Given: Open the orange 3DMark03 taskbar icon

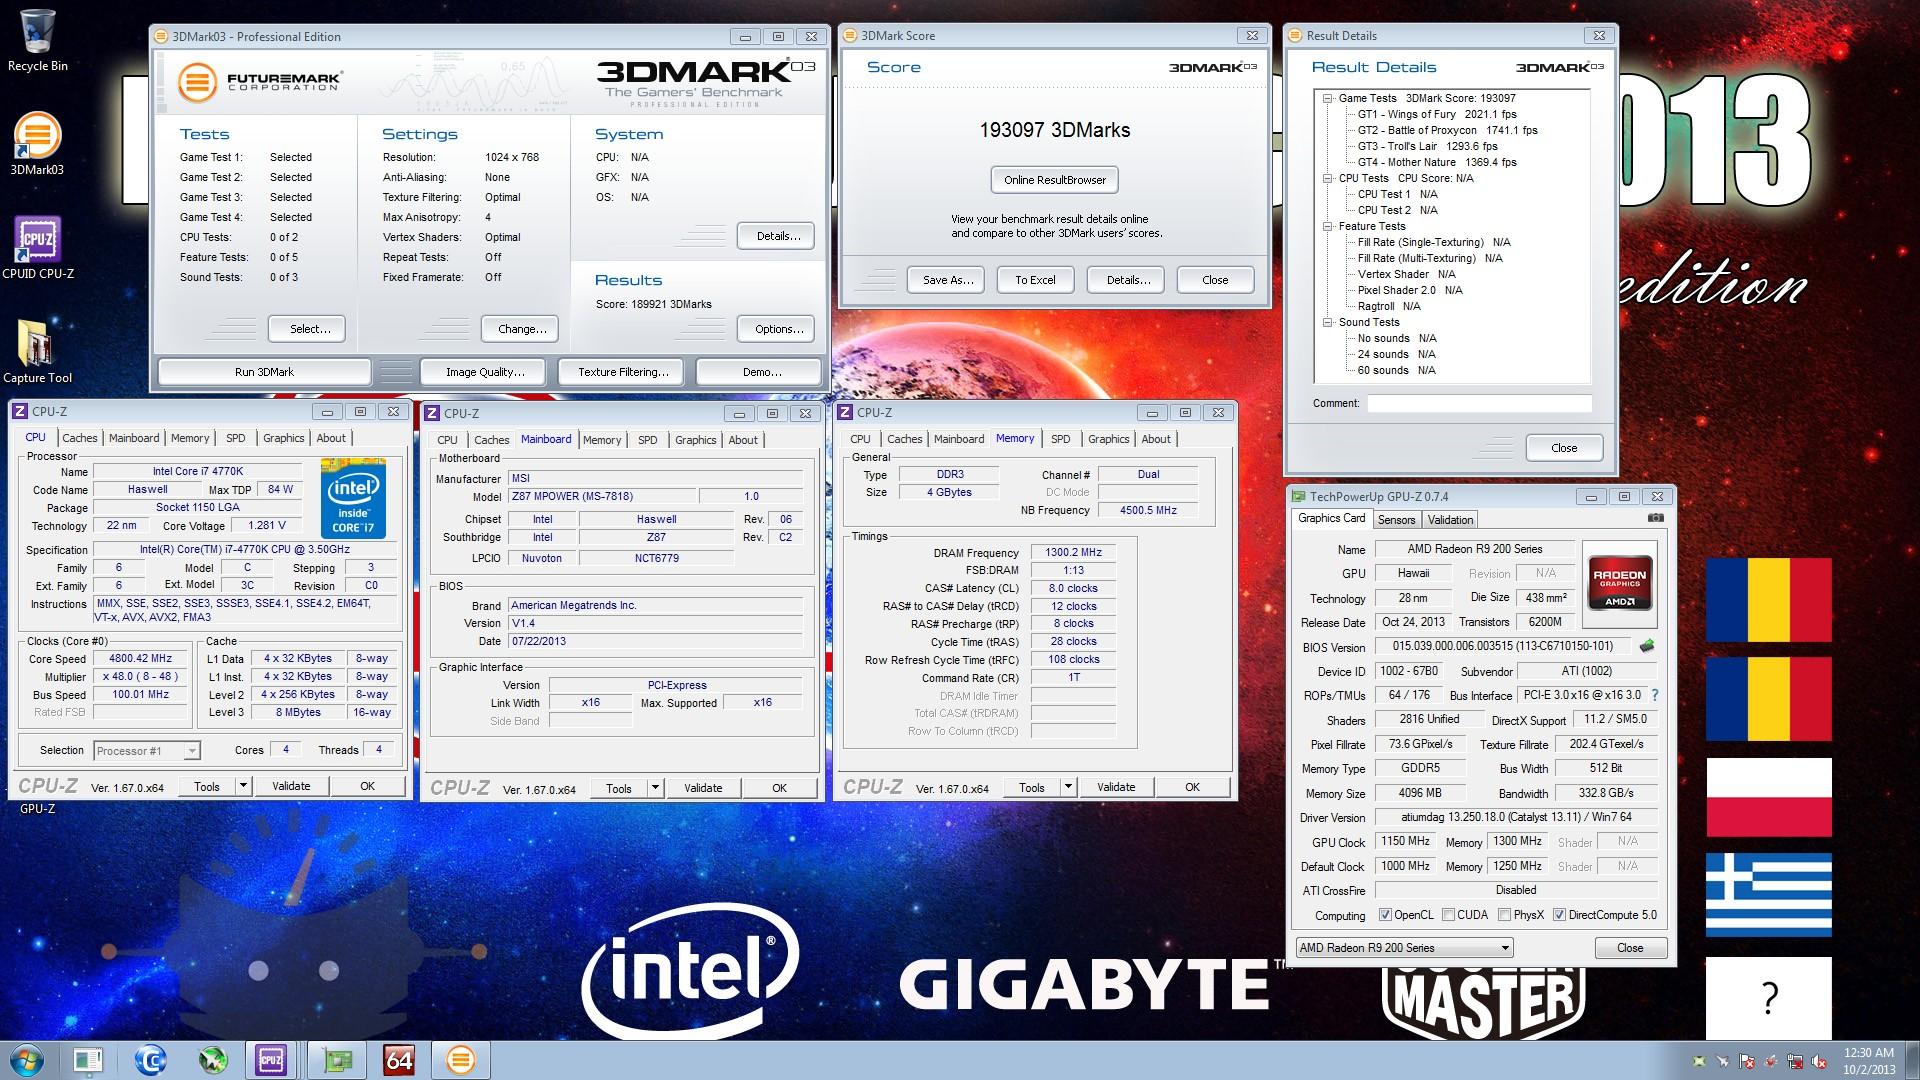Looking at the screenshot, I should (x=460, y=1060).
